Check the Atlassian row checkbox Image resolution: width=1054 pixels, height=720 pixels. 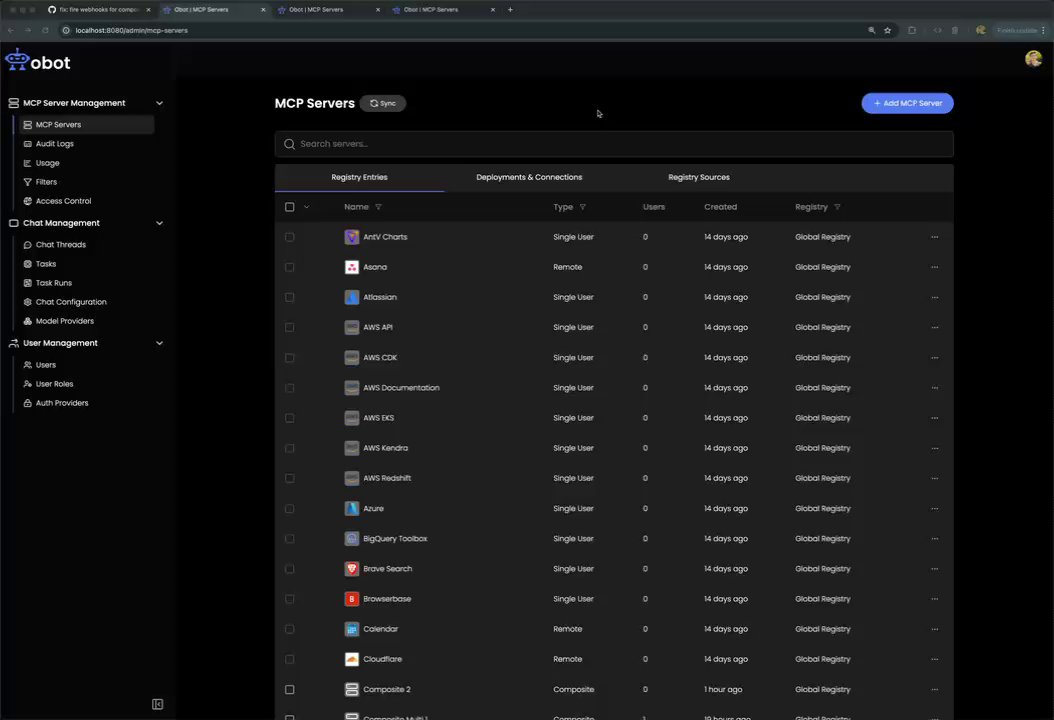tap(290, 297)
